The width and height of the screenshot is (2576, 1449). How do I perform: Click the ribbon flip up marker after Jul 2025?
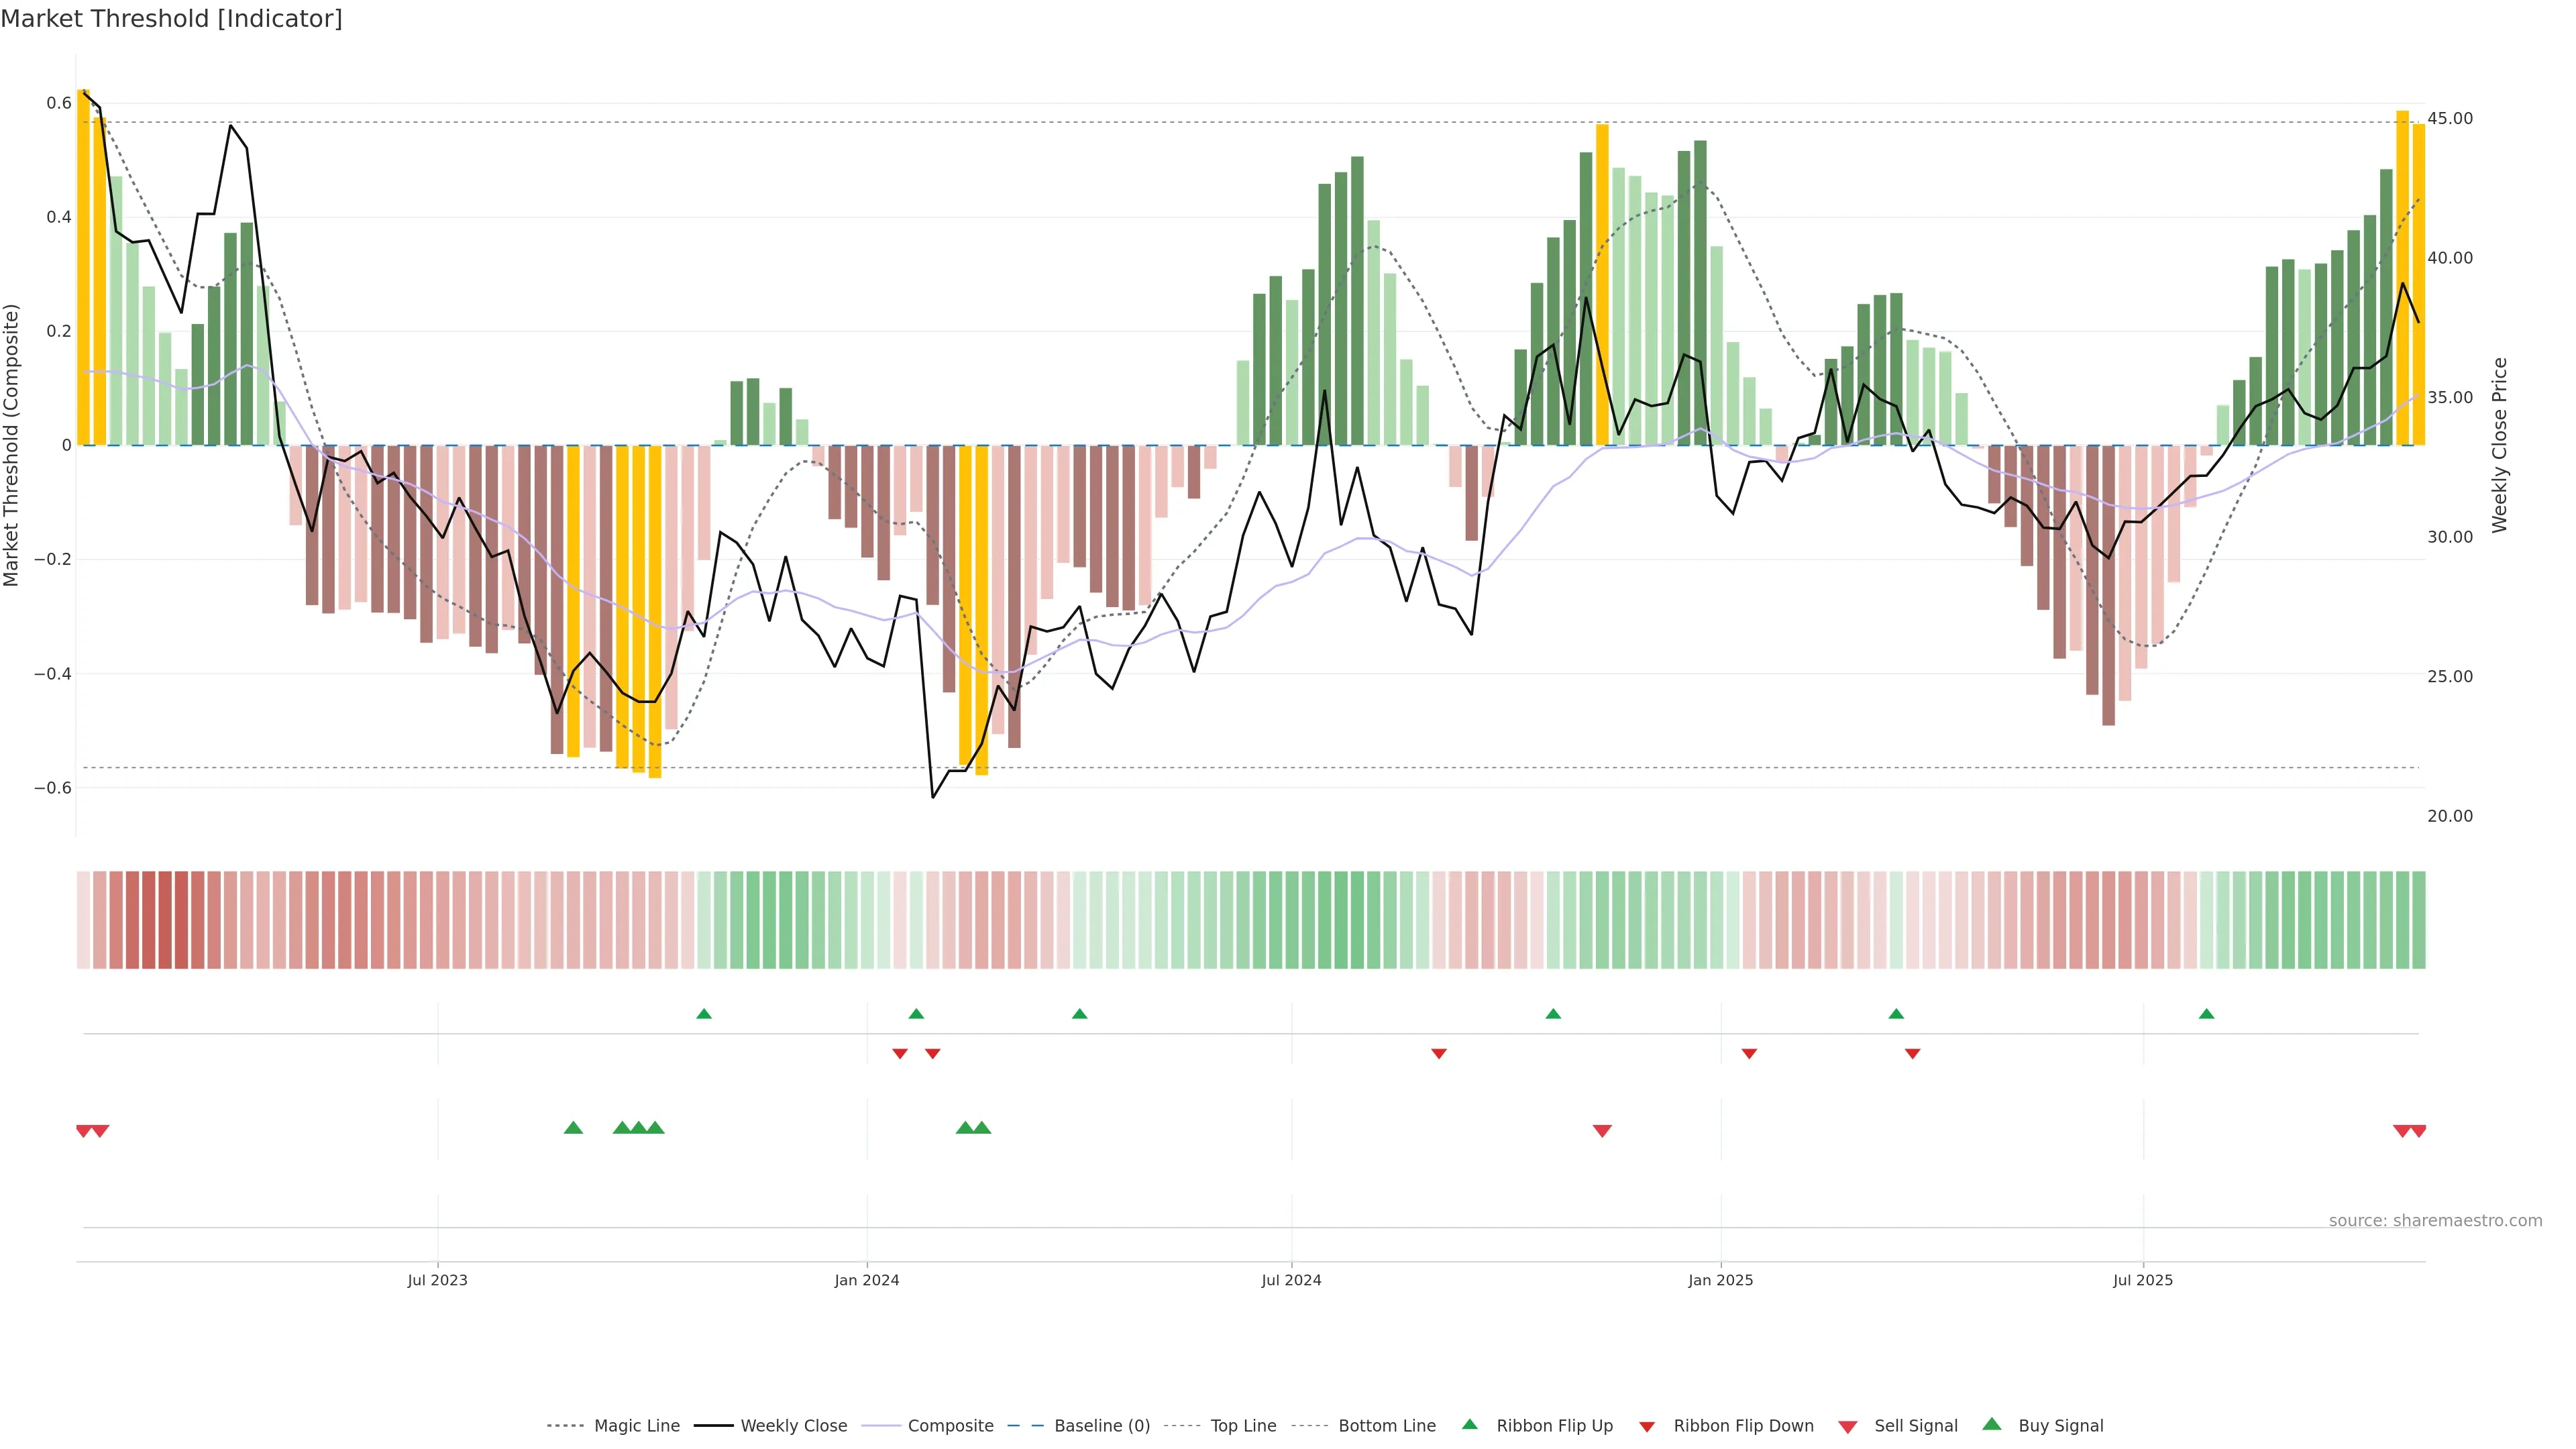(2207, 1014)
